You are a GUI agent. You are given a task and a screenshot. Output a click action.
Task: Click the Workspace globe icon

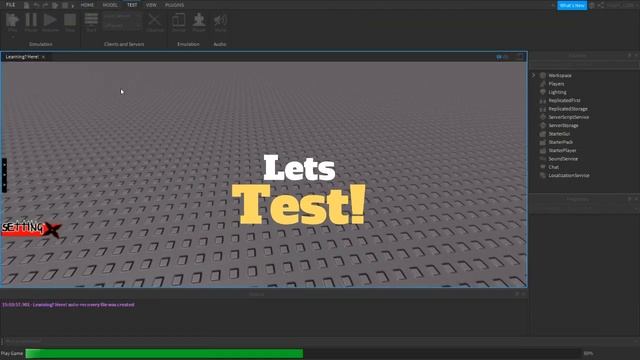pos(542,76)
